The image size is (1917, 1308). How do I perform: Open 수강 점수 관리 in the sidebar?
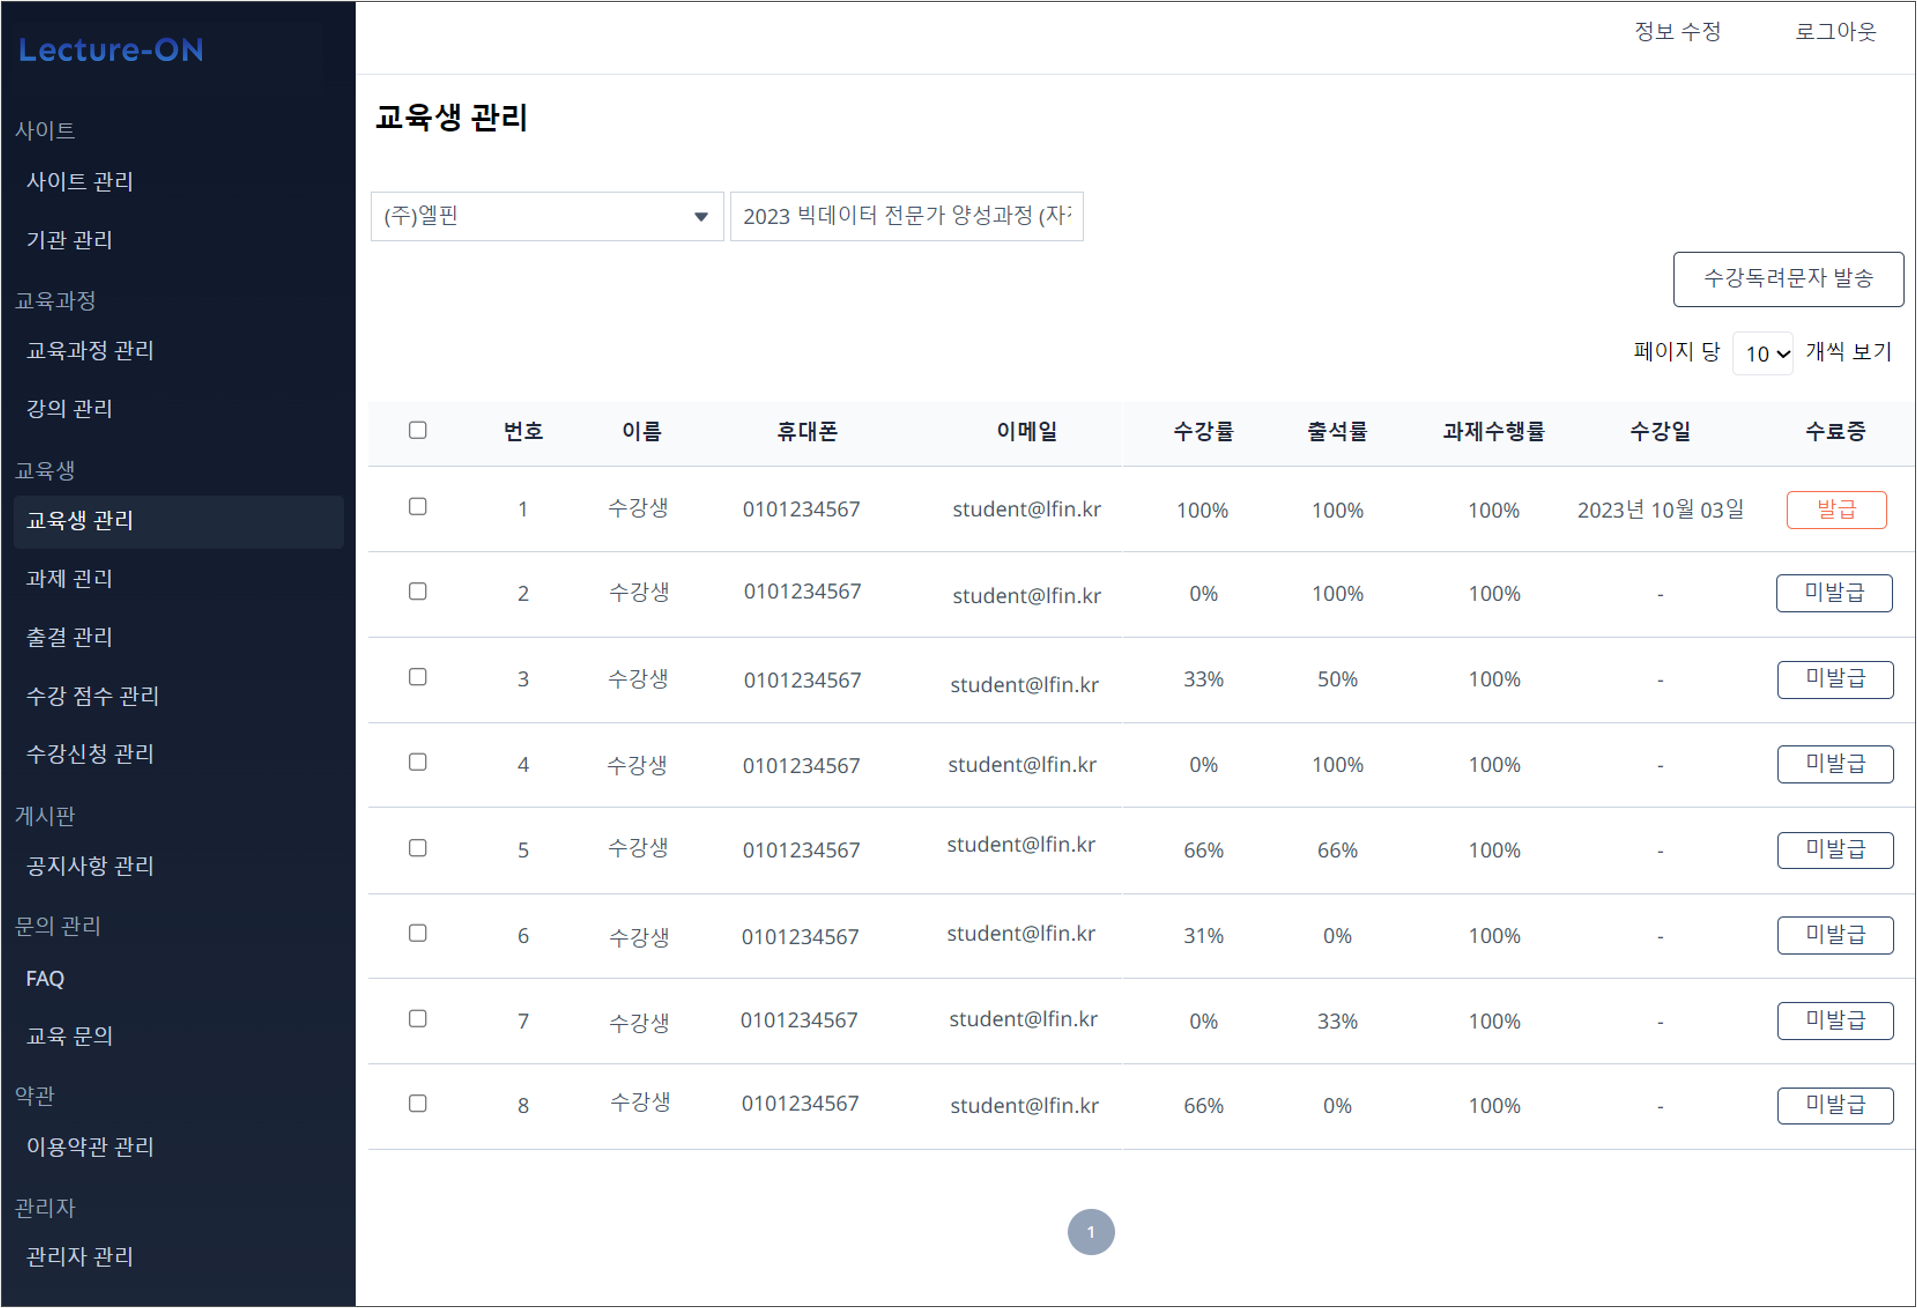click(92, 695)
